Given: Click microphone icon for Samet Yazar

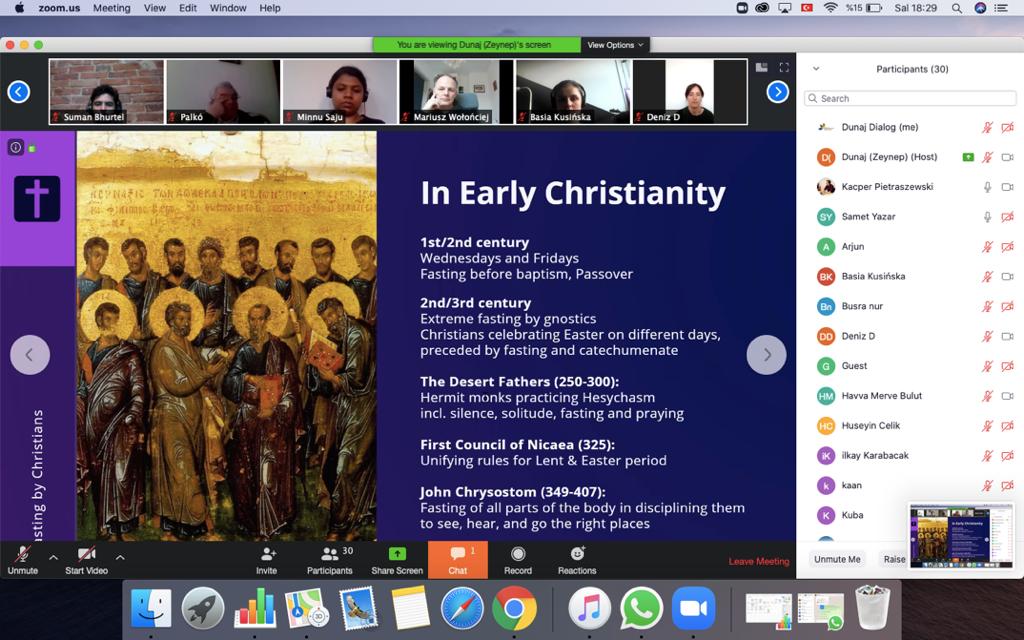Looking at the screenshot, I should pos(987,217).
